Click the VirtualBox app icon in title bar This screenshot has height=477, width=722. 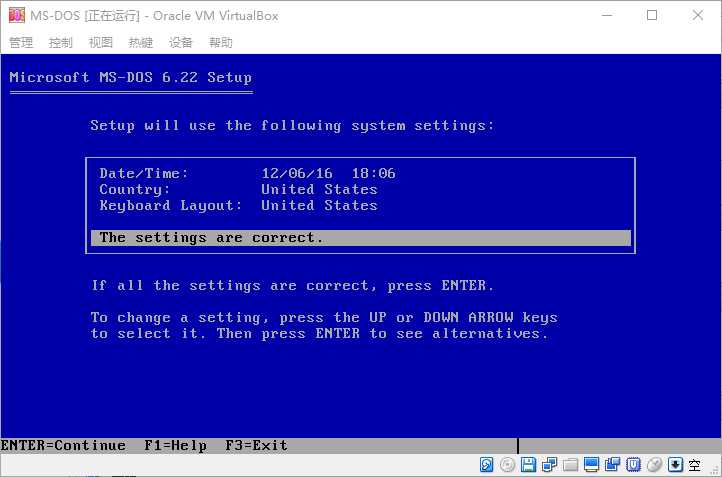tap(17, 15)
